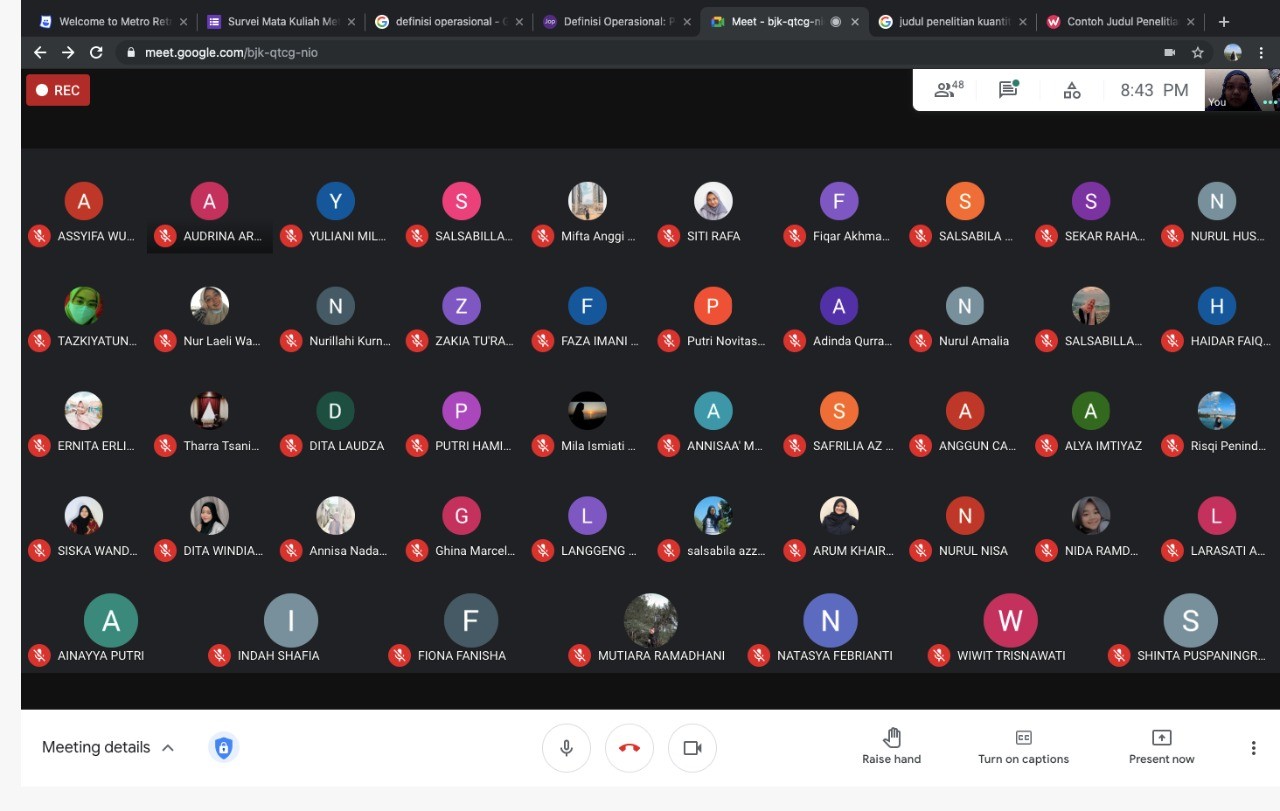Image resolution: width=1280 pixels, height=811 pixels.
Task: Click the ANGGUN CA... name label
Action: [x=977, y=446]
